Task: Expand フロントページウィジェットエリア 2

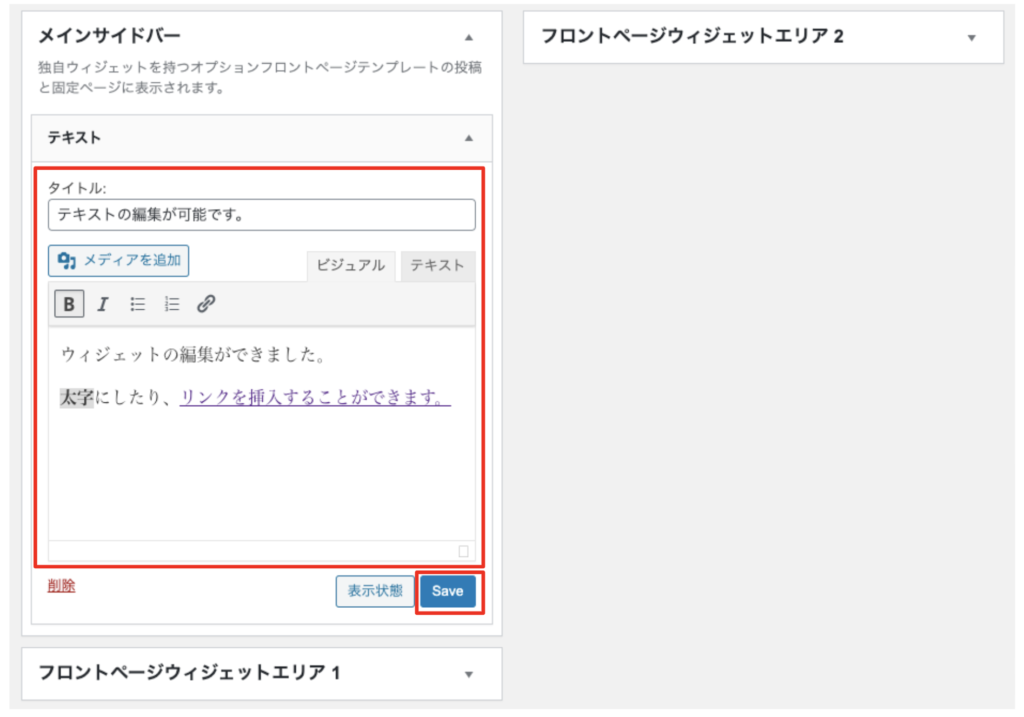Action: (x=970, y=37)
